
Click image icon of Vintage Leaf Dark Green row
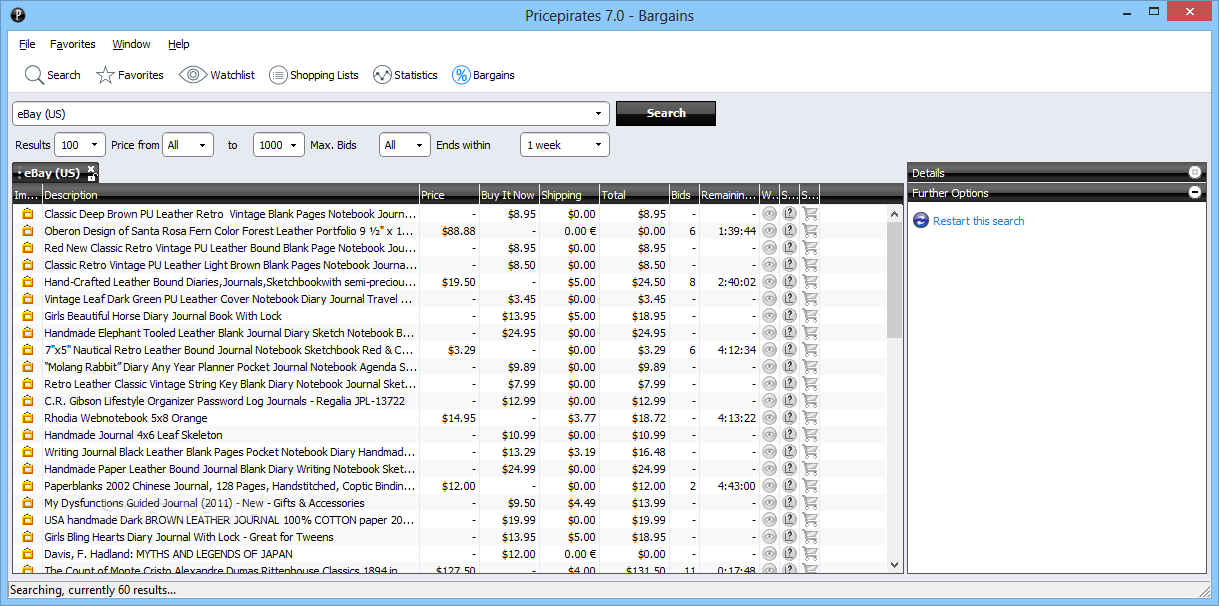28,299
